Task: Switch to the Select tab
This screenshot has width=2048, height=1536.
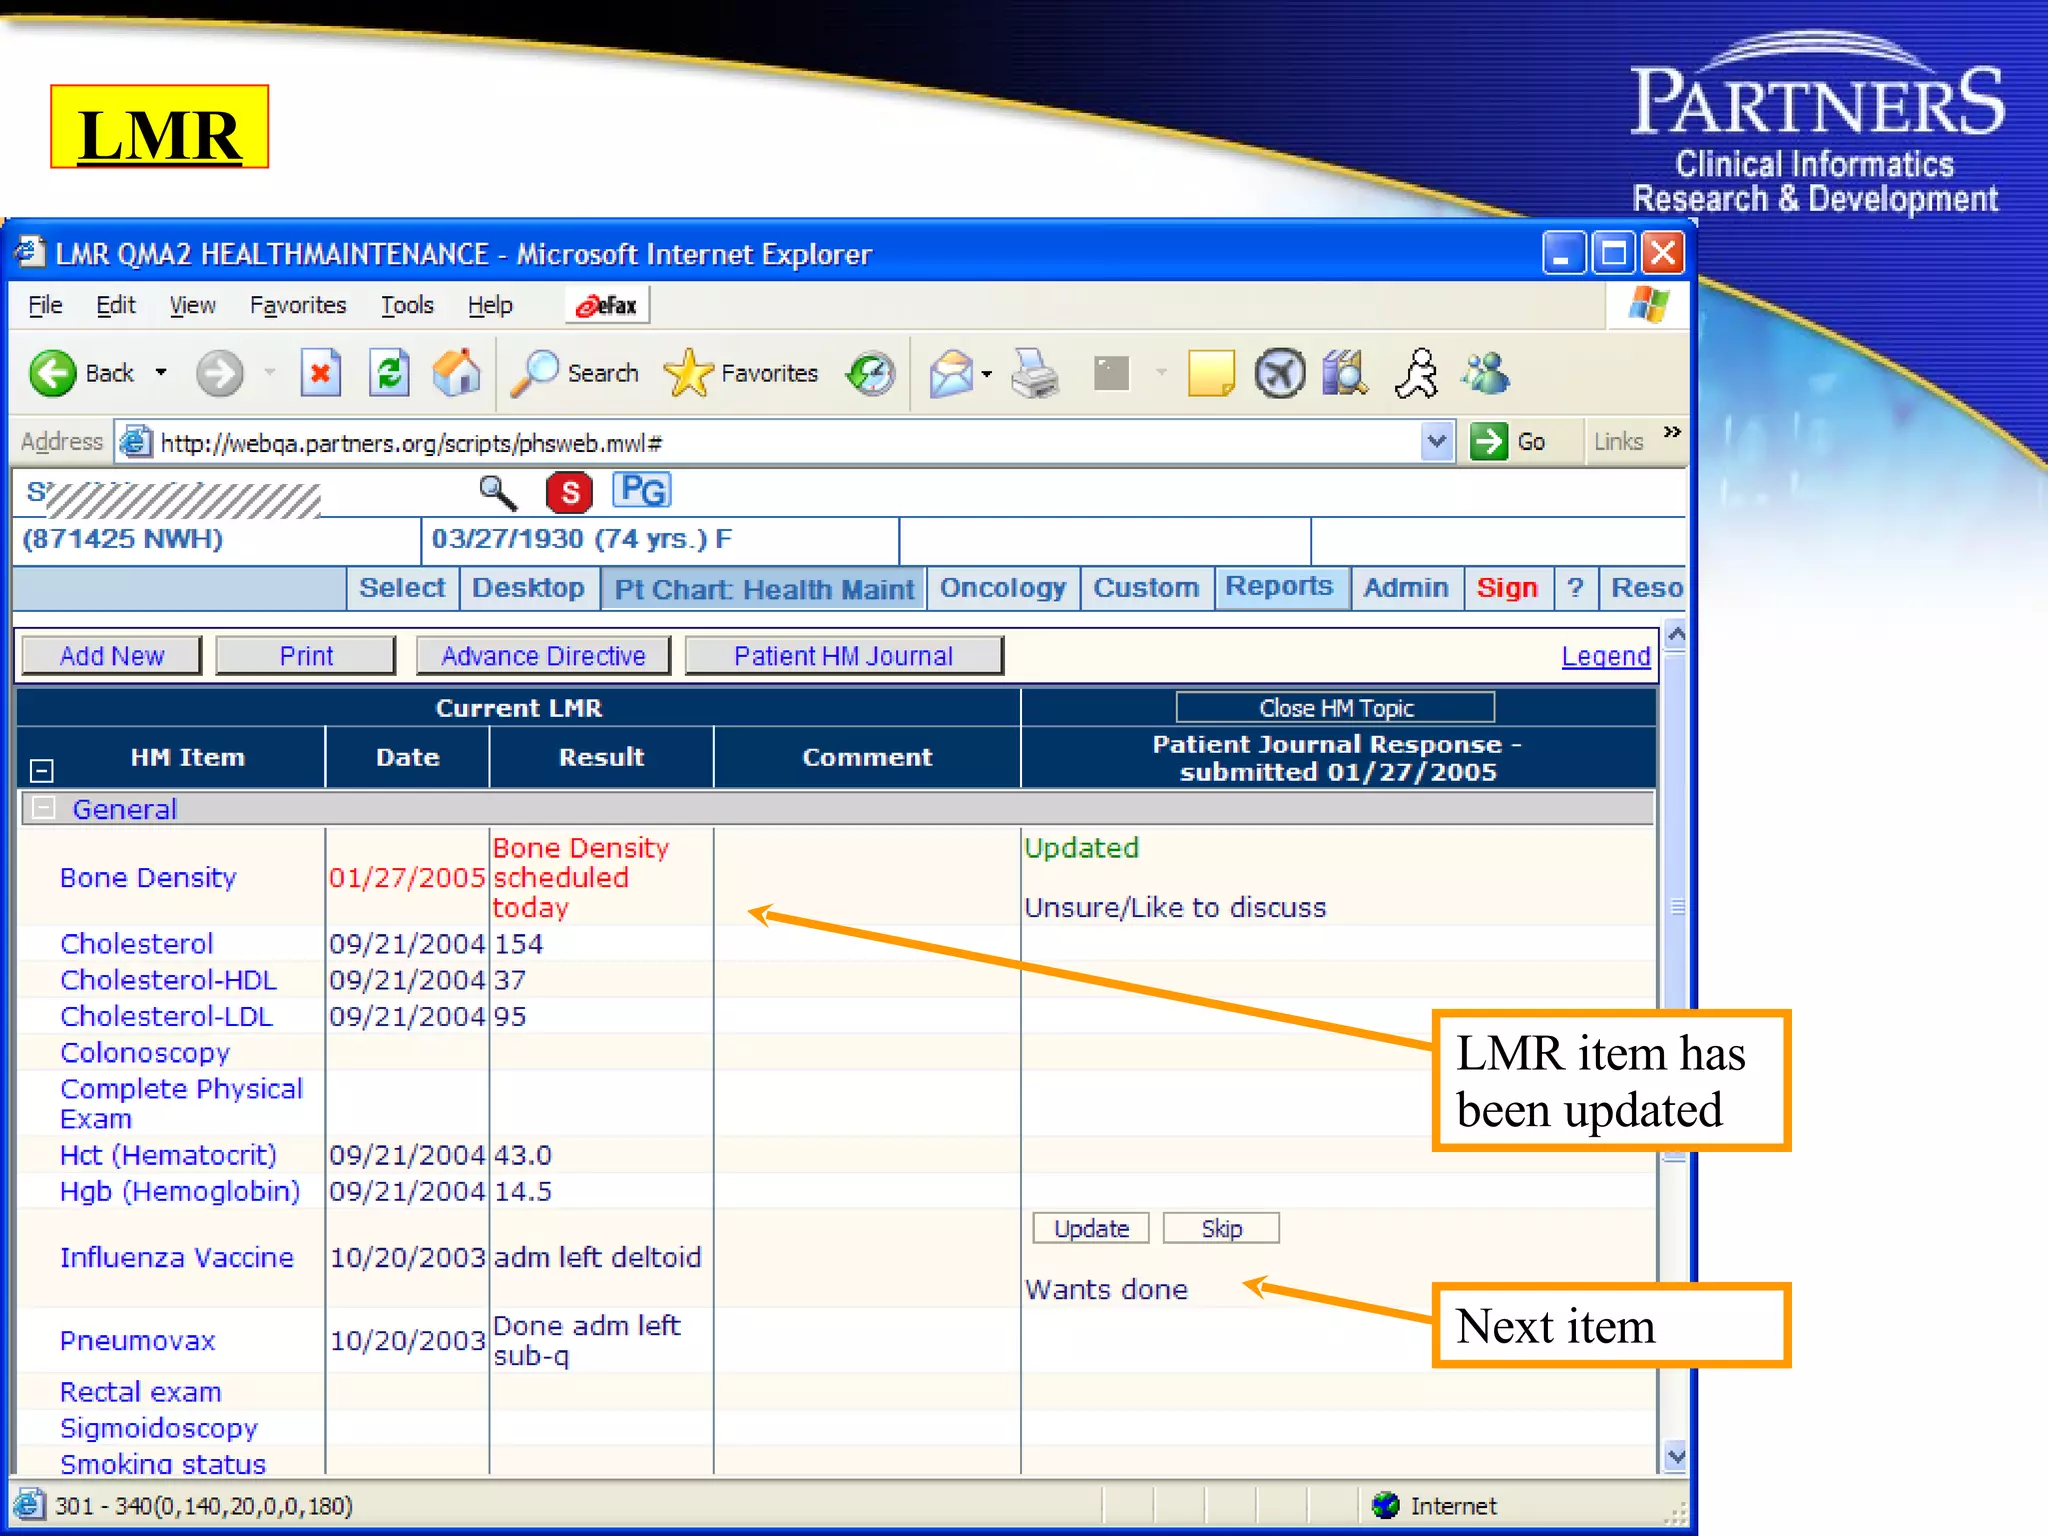Action: (402, 588)
